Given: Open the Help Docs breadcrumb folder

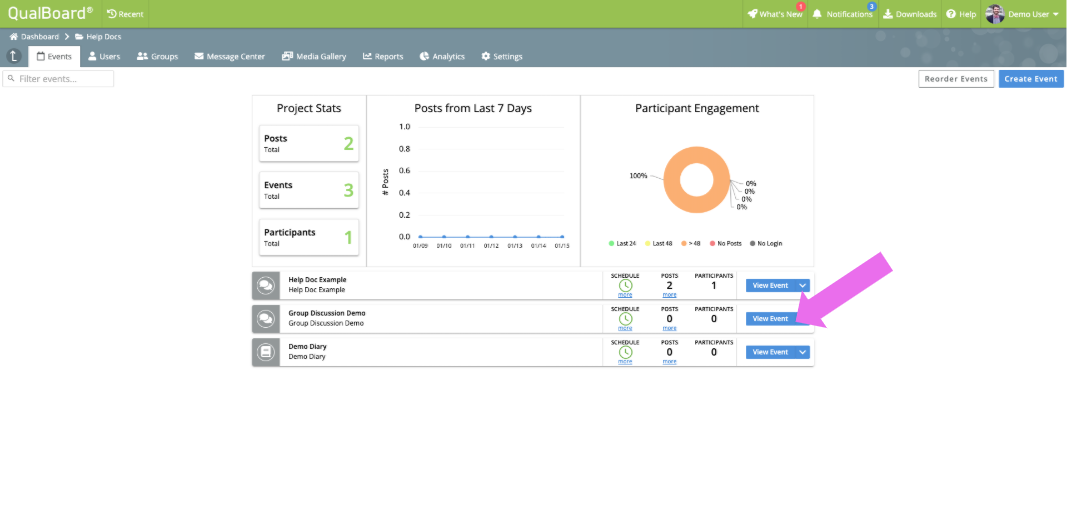Looking at the screenshot, I should (x=98, y=37).
